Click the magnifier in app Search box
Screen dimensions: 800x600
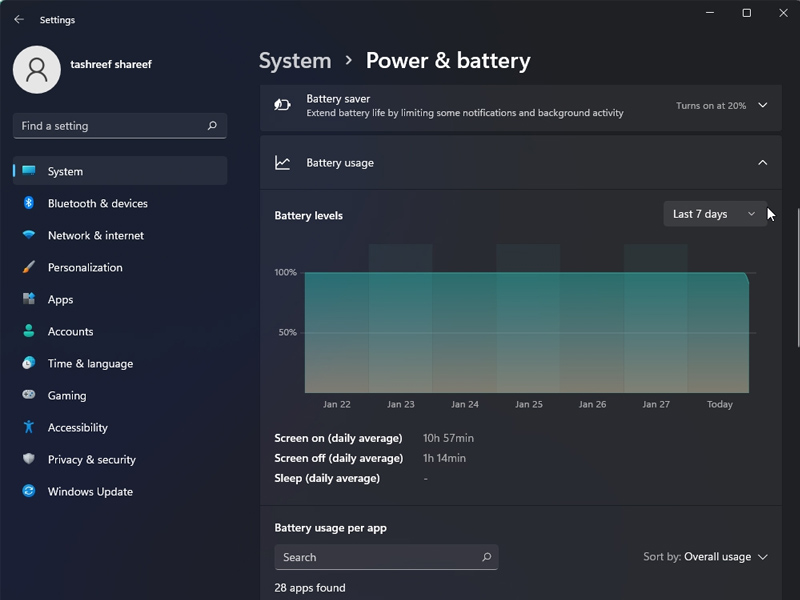tap(487, 557)
